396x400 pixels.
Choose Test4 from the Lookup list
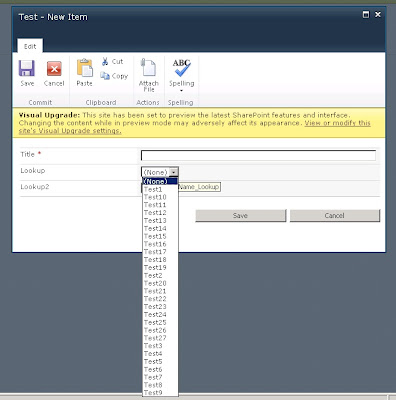[160, 354]
